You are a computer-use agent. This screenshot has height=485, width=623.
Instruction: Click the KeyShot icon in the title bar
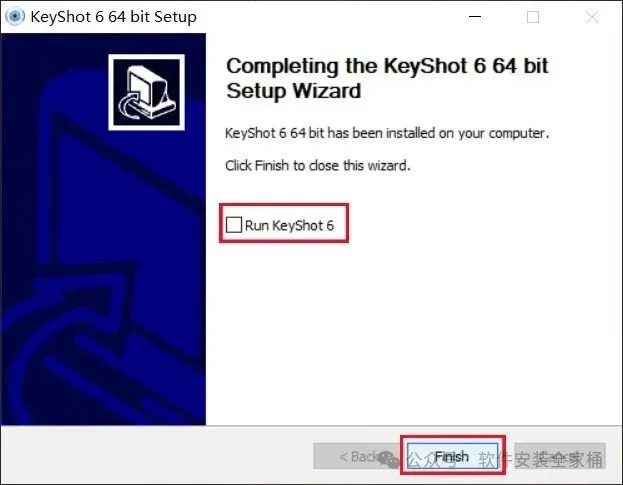pyautogui.click(x=15, y=17)
